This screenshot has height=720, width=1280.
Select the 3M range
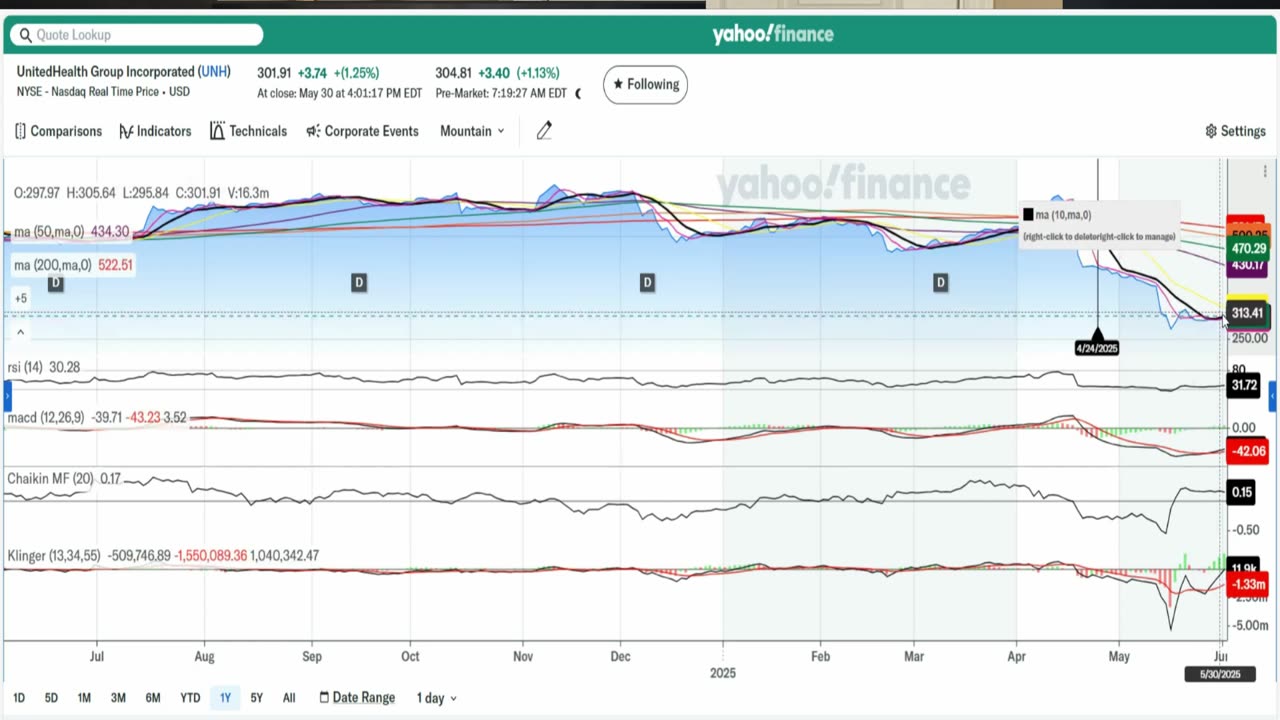click(x=118, y=698)
